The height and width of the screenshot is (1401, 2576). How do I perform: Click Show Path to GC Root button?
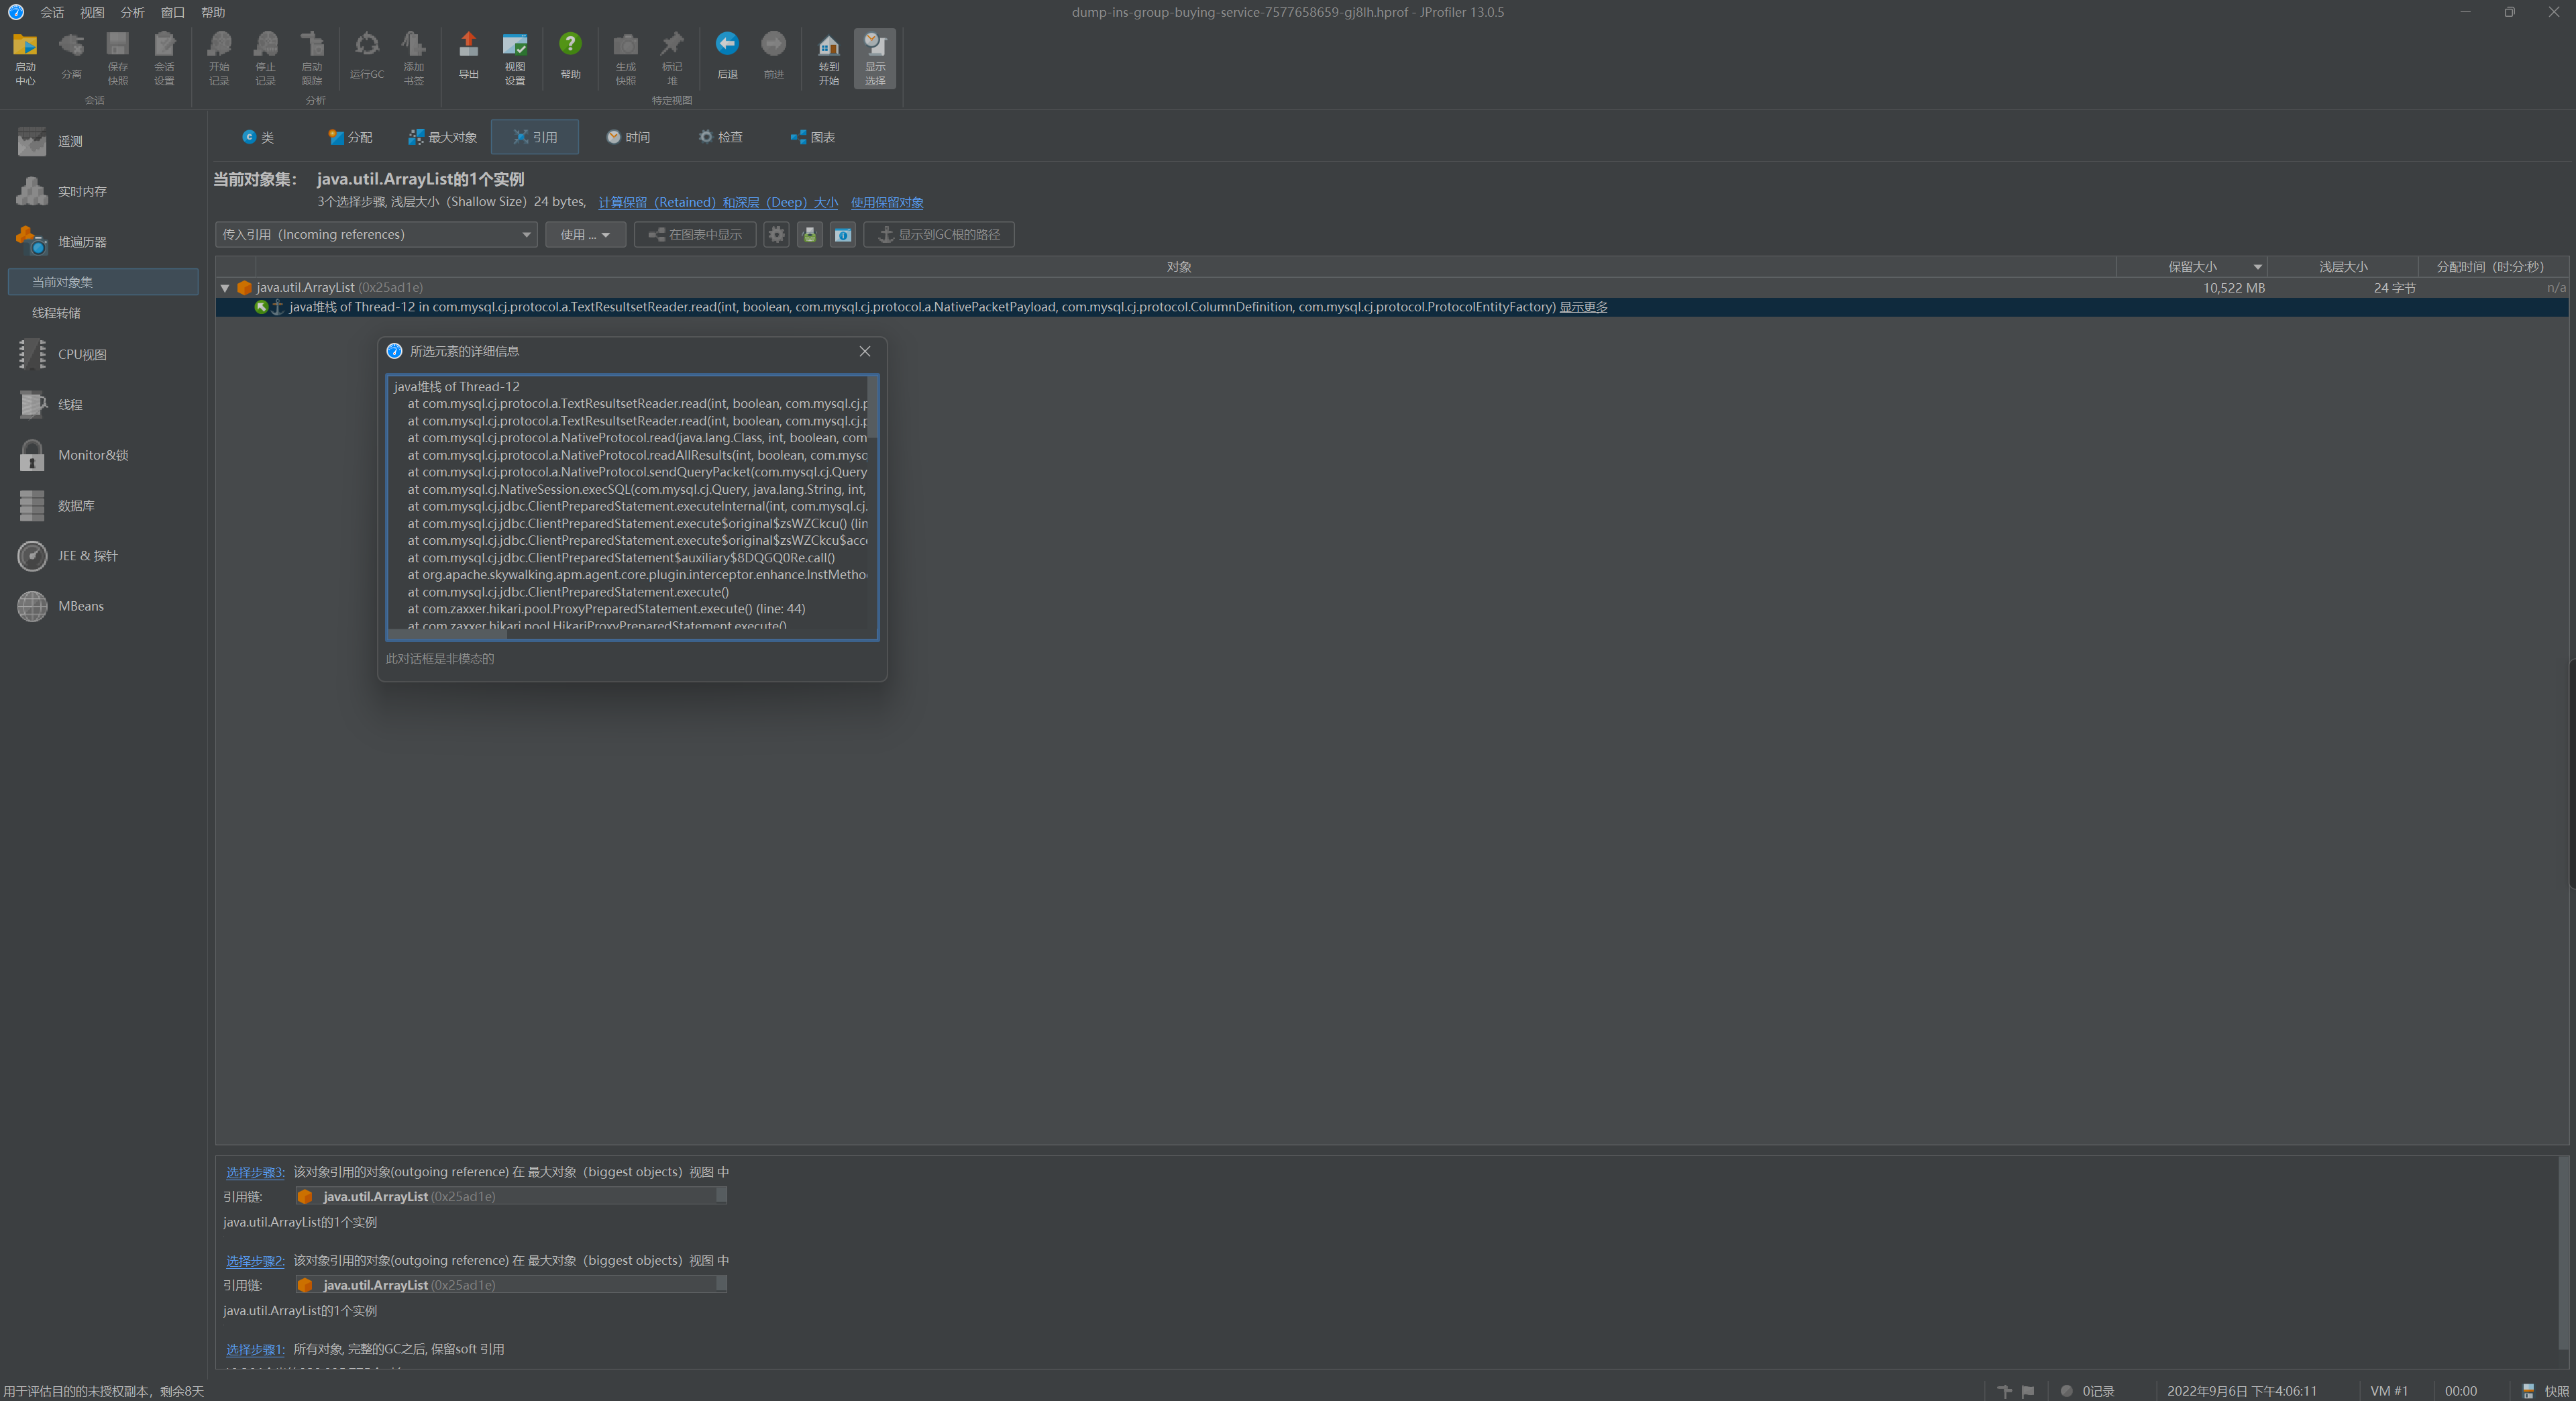tap(939, 234)
